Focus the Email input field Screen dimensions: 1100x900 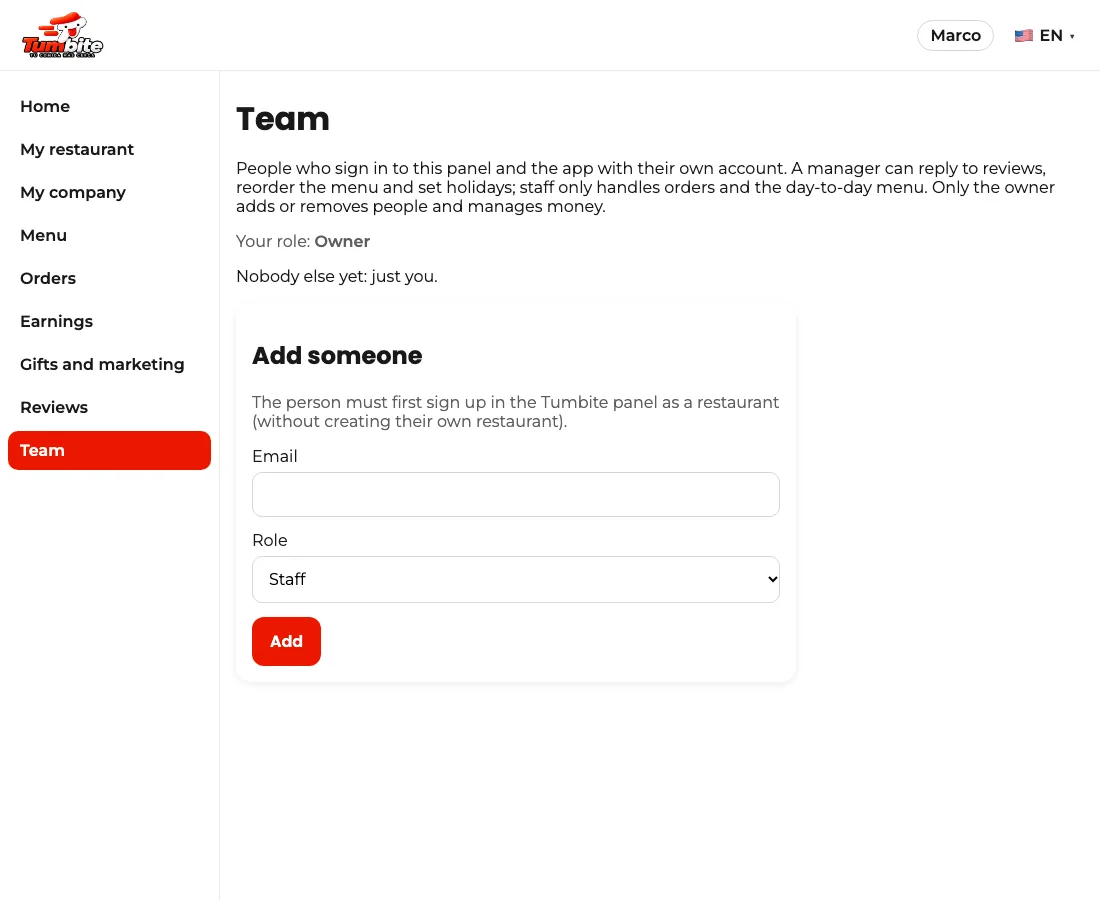tap(516, 495)
